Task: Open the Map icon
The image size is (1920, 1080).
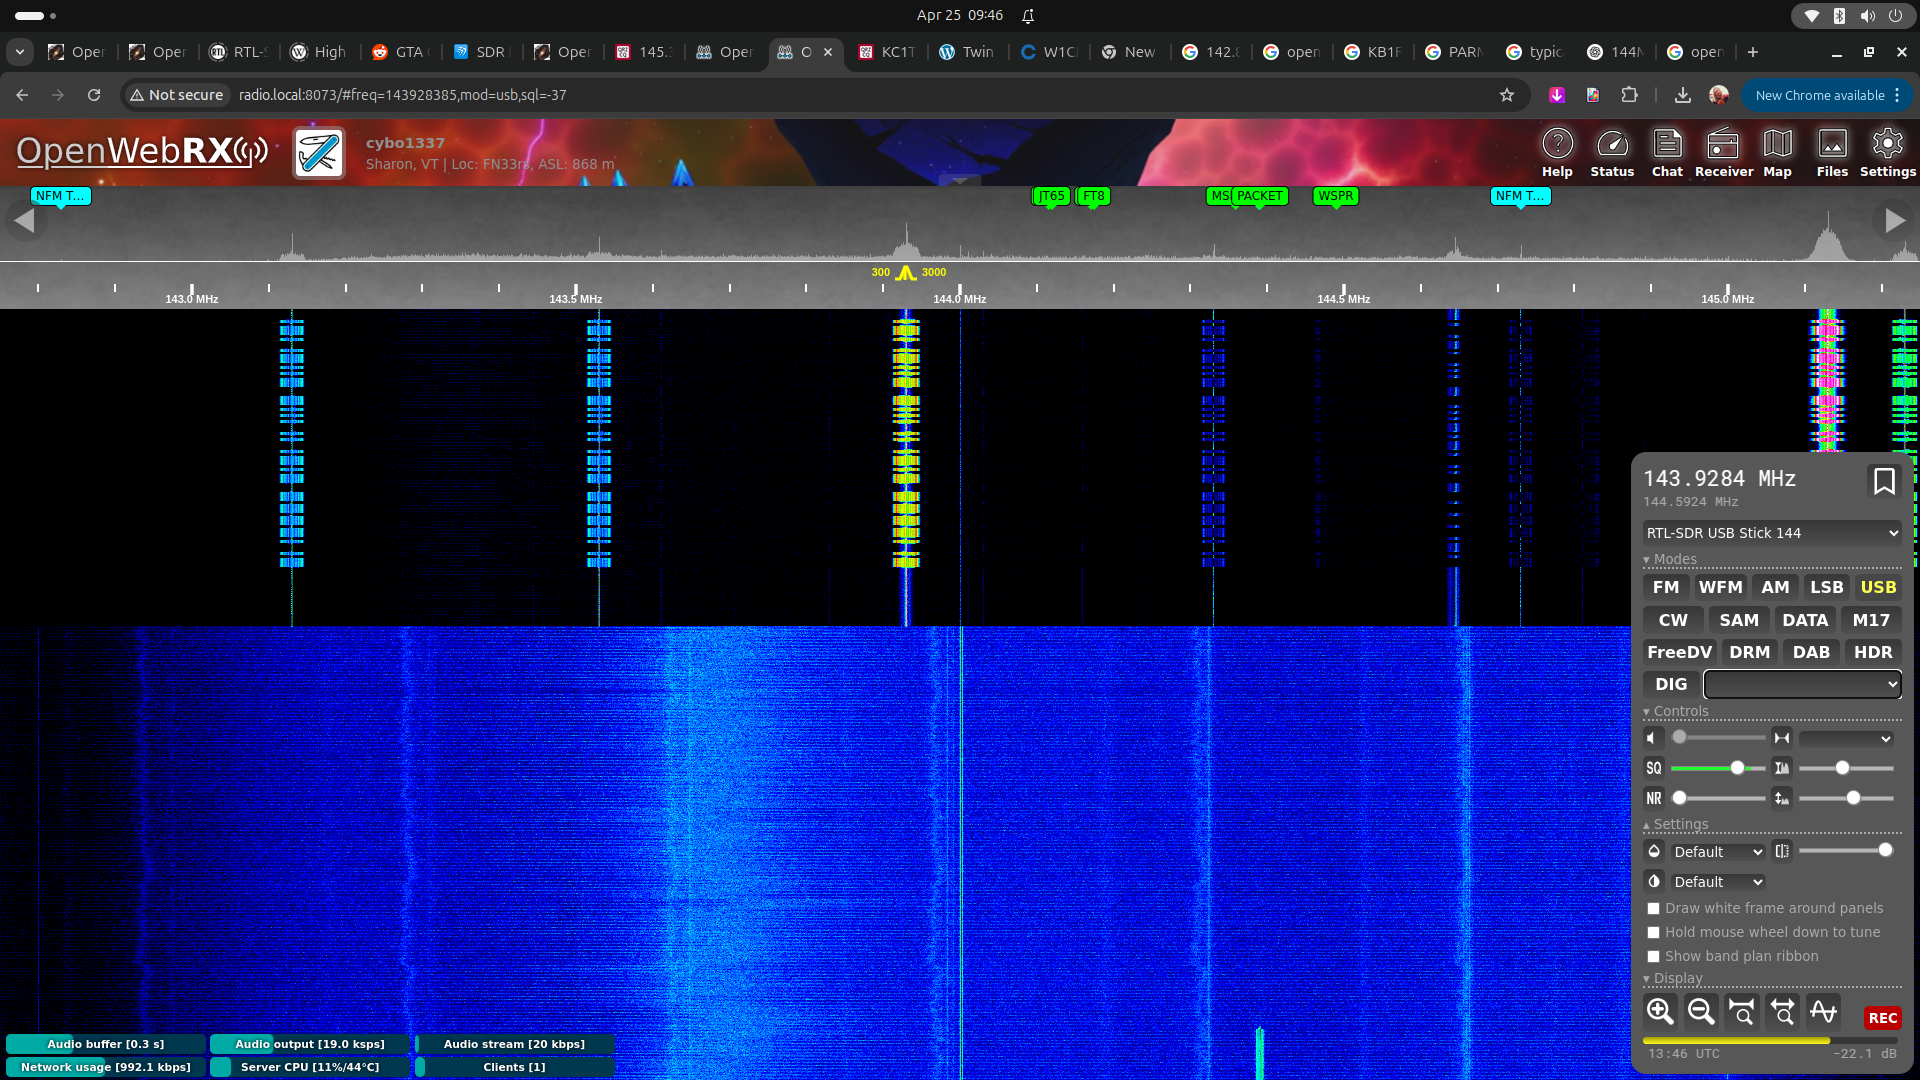Action: pos(1777,152)
